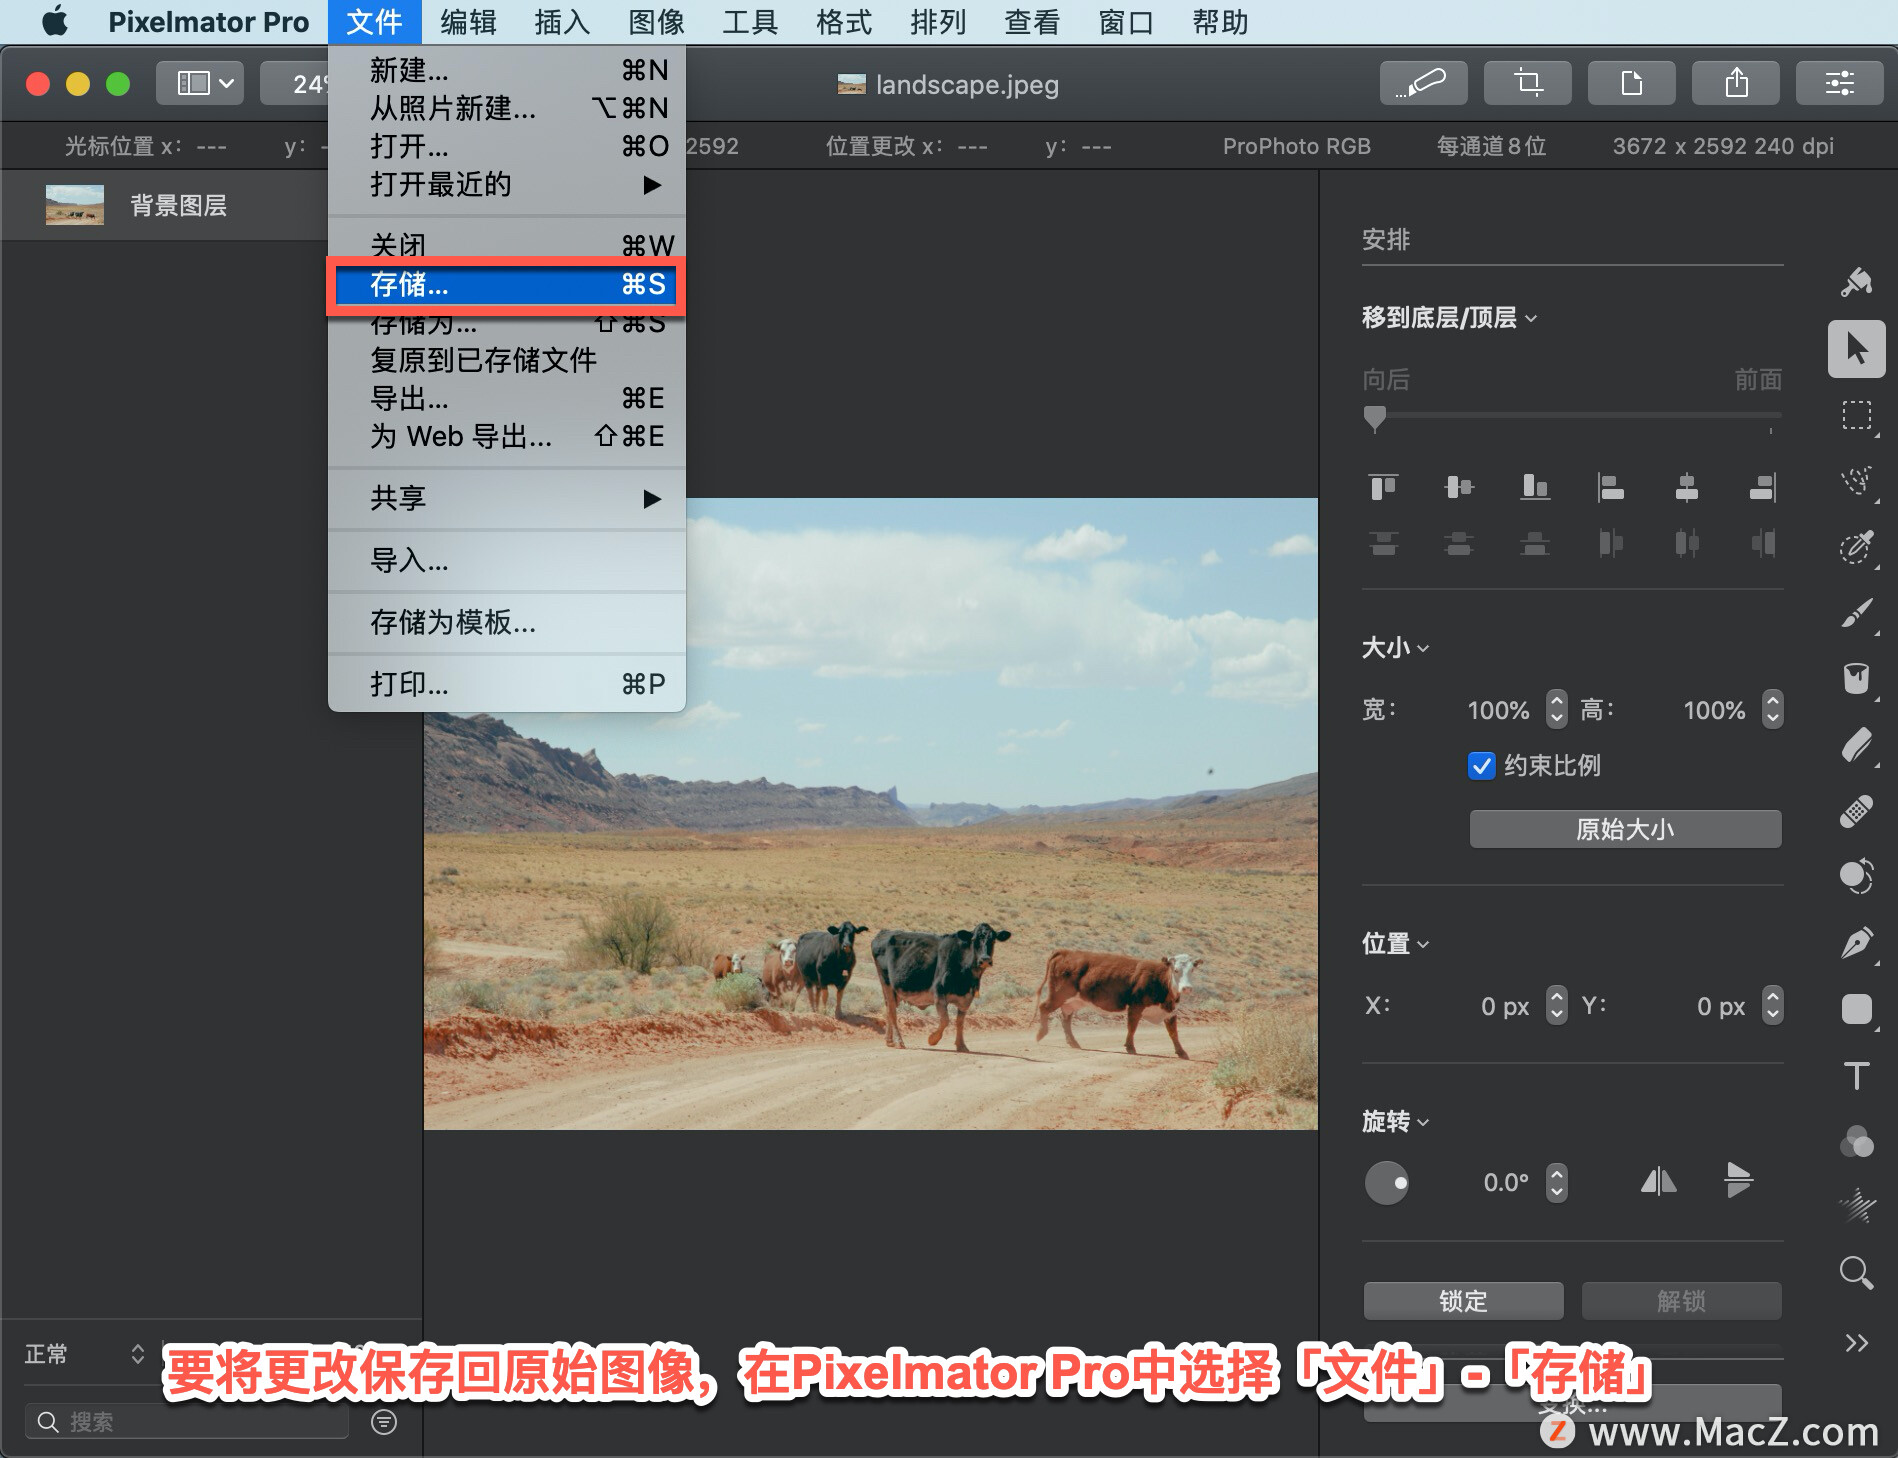Flip layer horizontally
1898x1458 pixels.
pyautogui.click(x=1659, y=1182)
